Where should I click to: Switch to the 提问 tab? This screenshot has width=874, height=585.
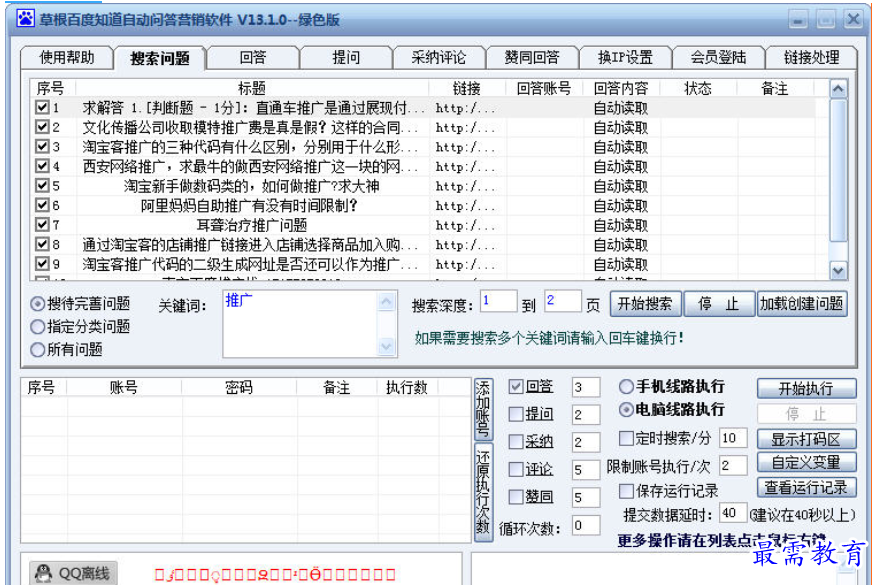pyautogui.click(x=346, y=57)
